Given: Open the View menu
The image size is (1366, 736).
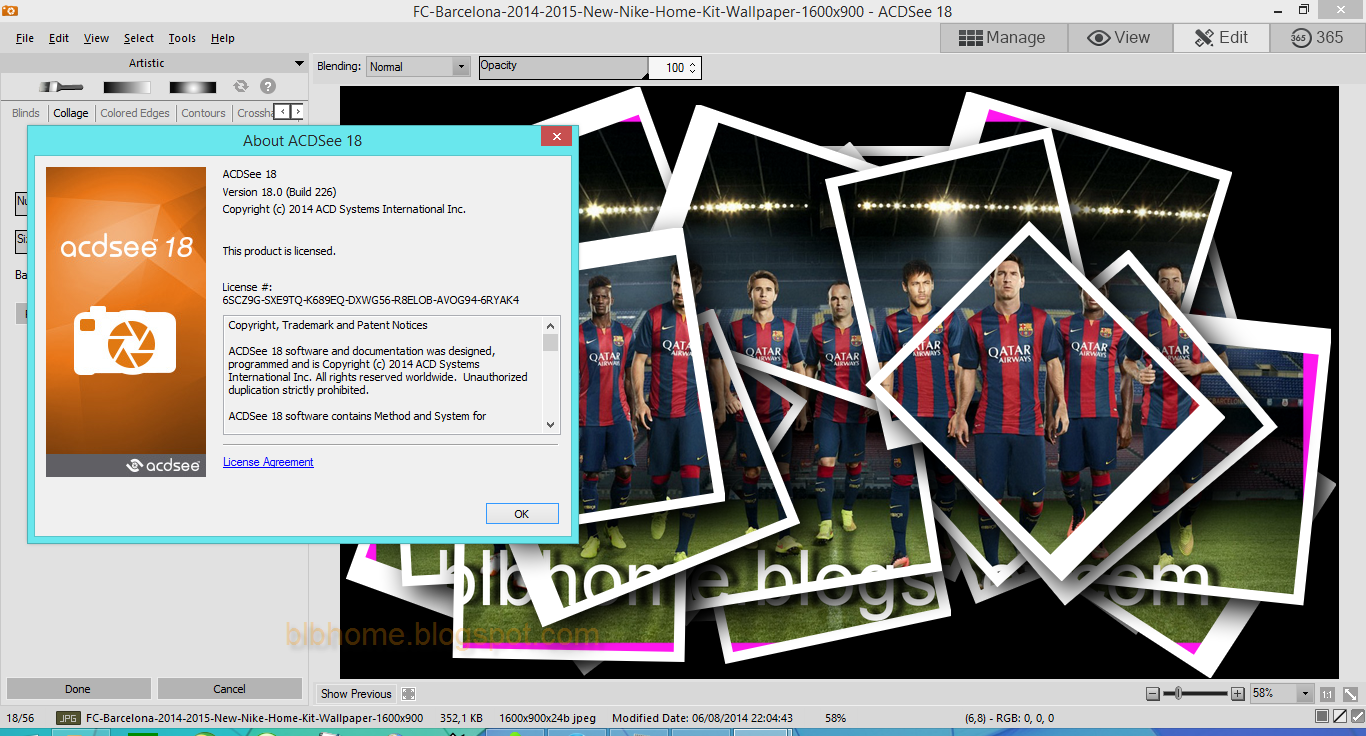Looking at the screenshot, I should tap(96, 38).
